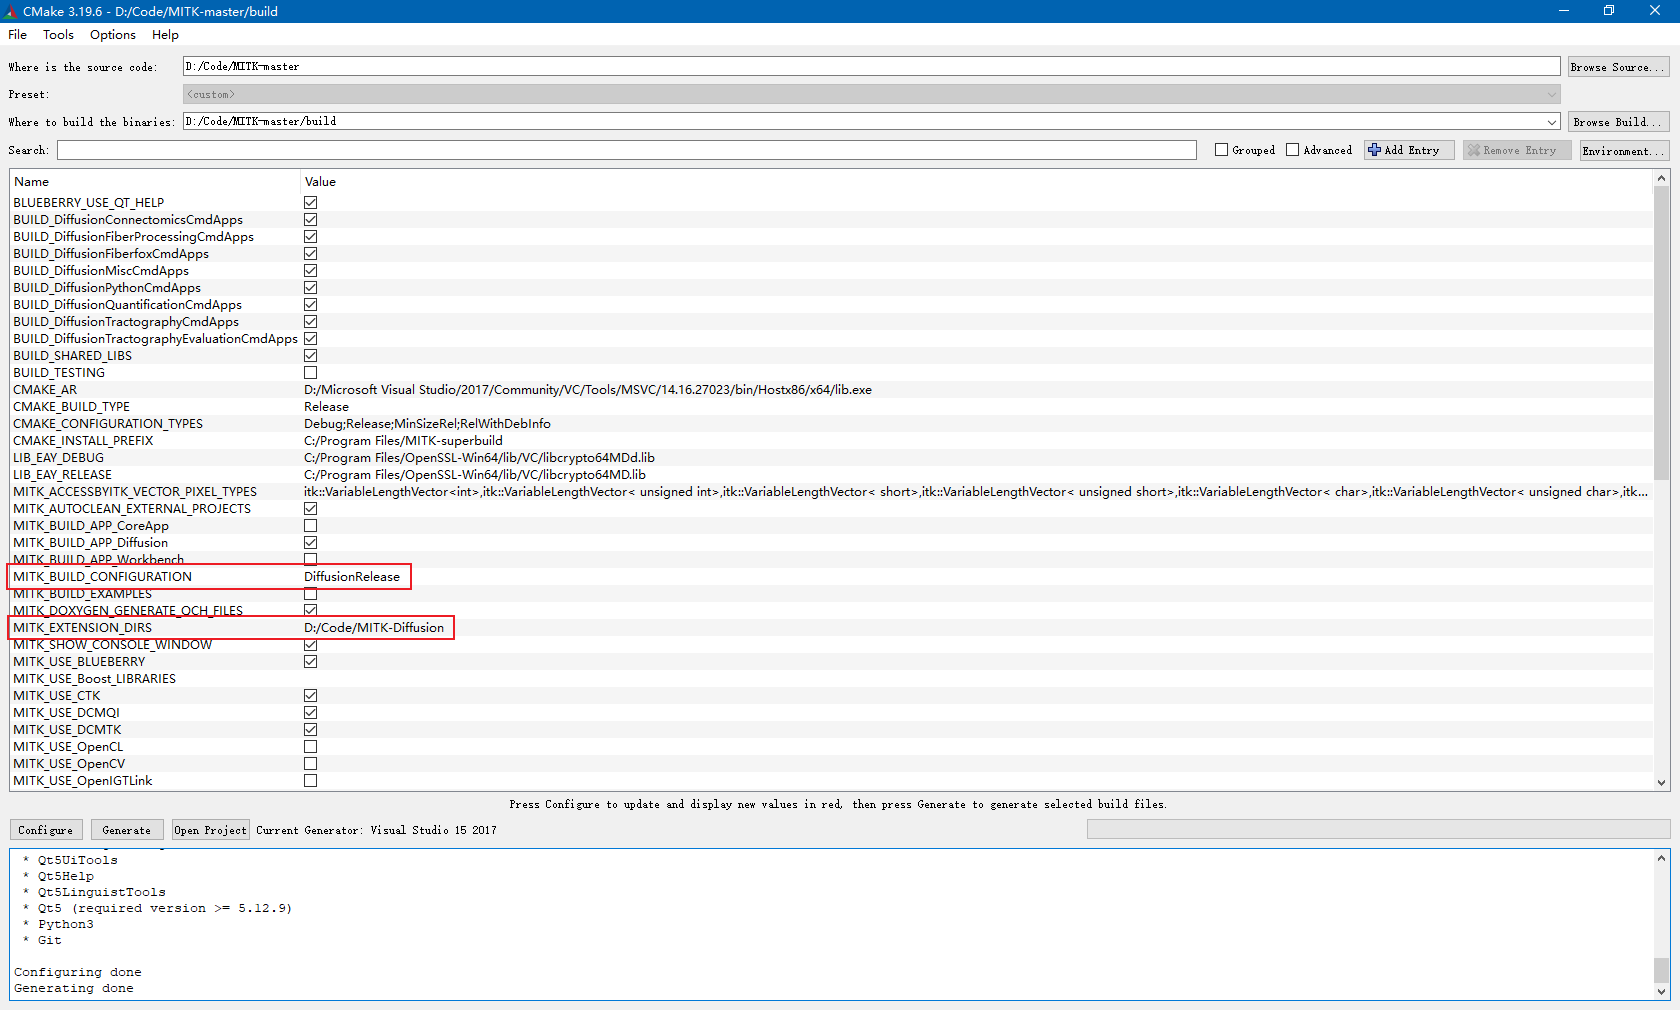Toggle the Advanced checkbox
This screenshot has width=1680, height=1010.
pyautogui.click(x=1292, y=150)
